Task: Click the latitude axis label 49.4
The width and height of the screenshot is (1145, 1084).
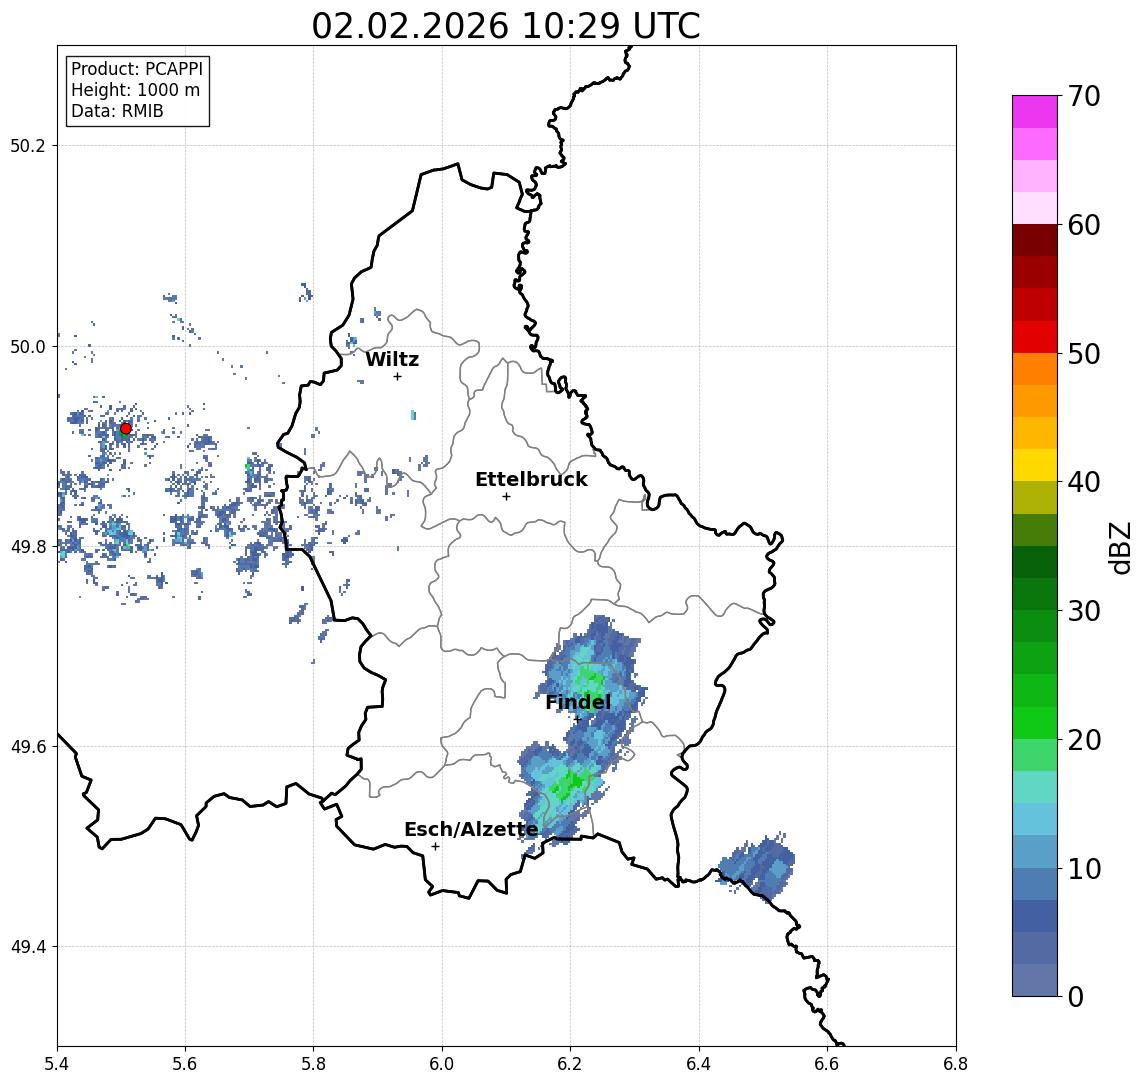Action: (x=27, y=947)
